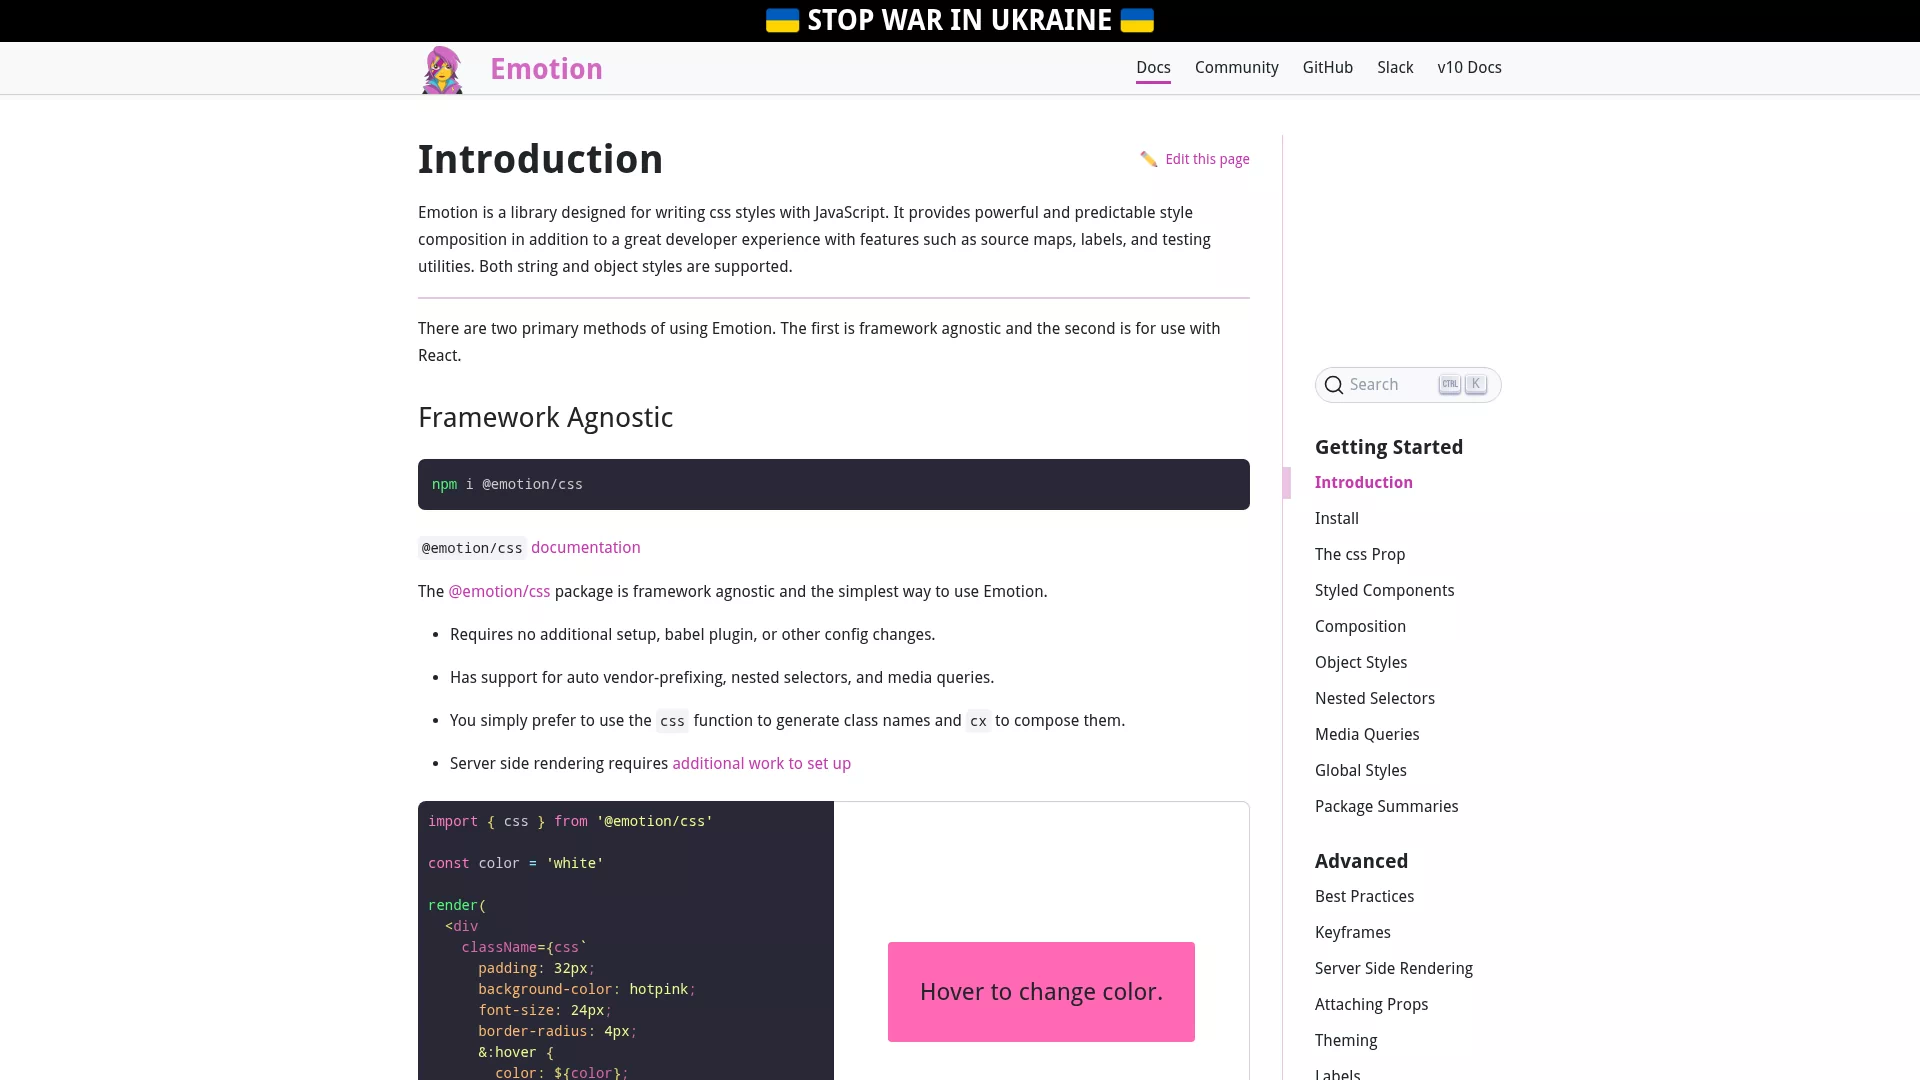Image resolution: width=1920 pixels, height=1080 pixels.
Task: Click the Ukraine flag left of banner text
Action: [x=782, y=21]
